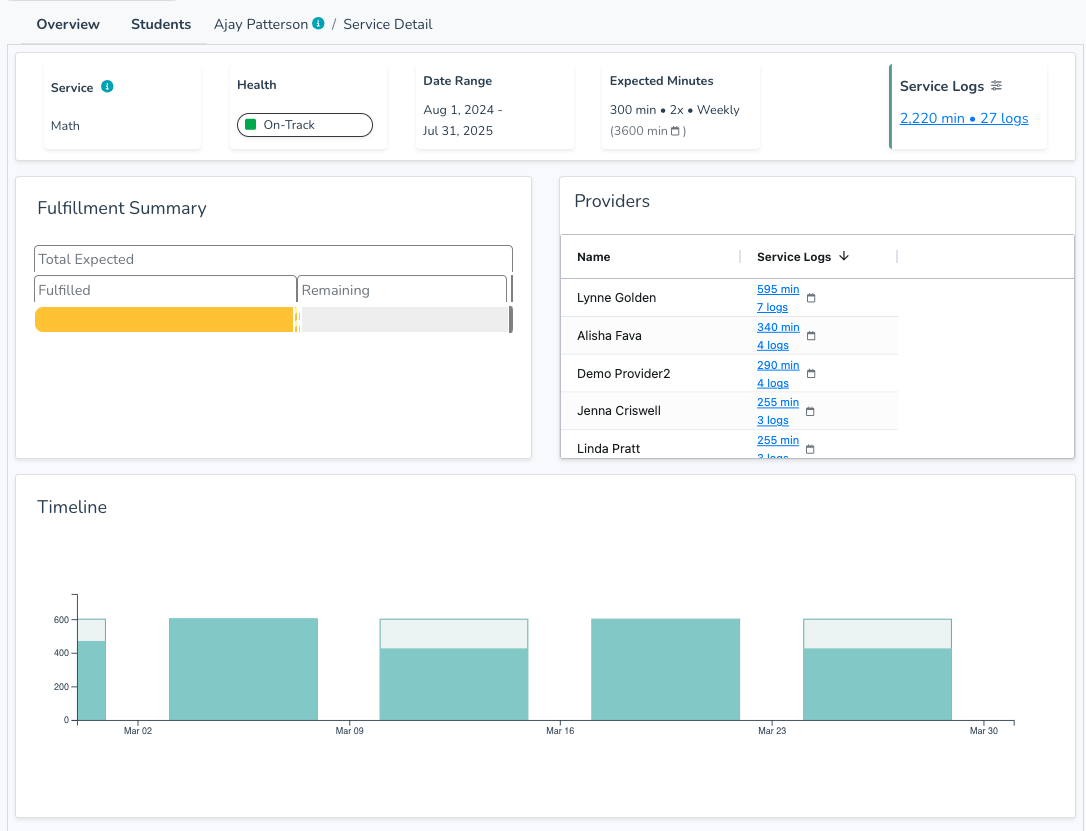Click calendar icon in Alisha Fava row

pos(811,336)
